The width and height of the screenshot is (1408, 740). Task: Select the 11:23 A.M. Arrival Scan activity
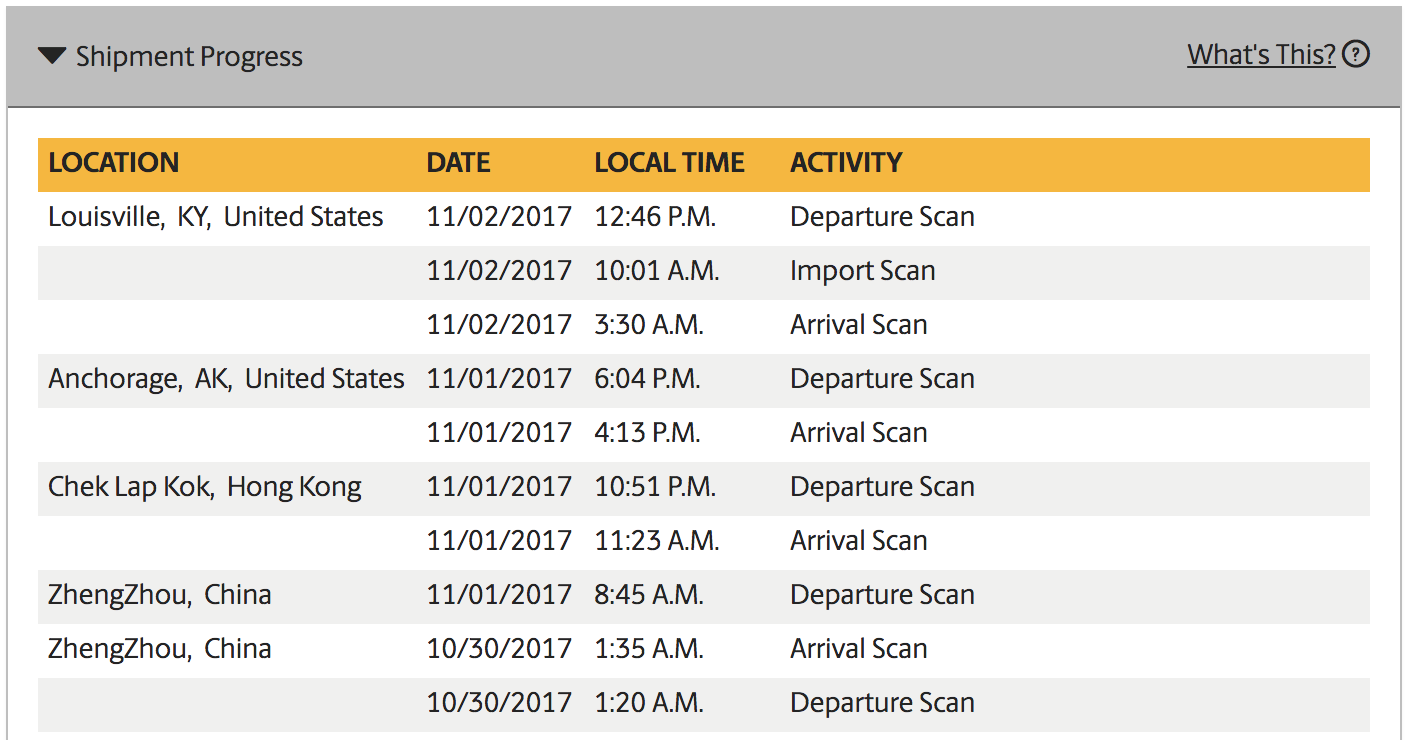point(859,541)
